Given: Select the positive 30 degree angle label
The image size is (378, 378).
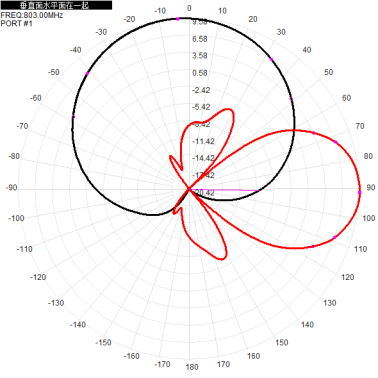Looking at the screenshot, I should pyautogui.click(x=281, y=32).
